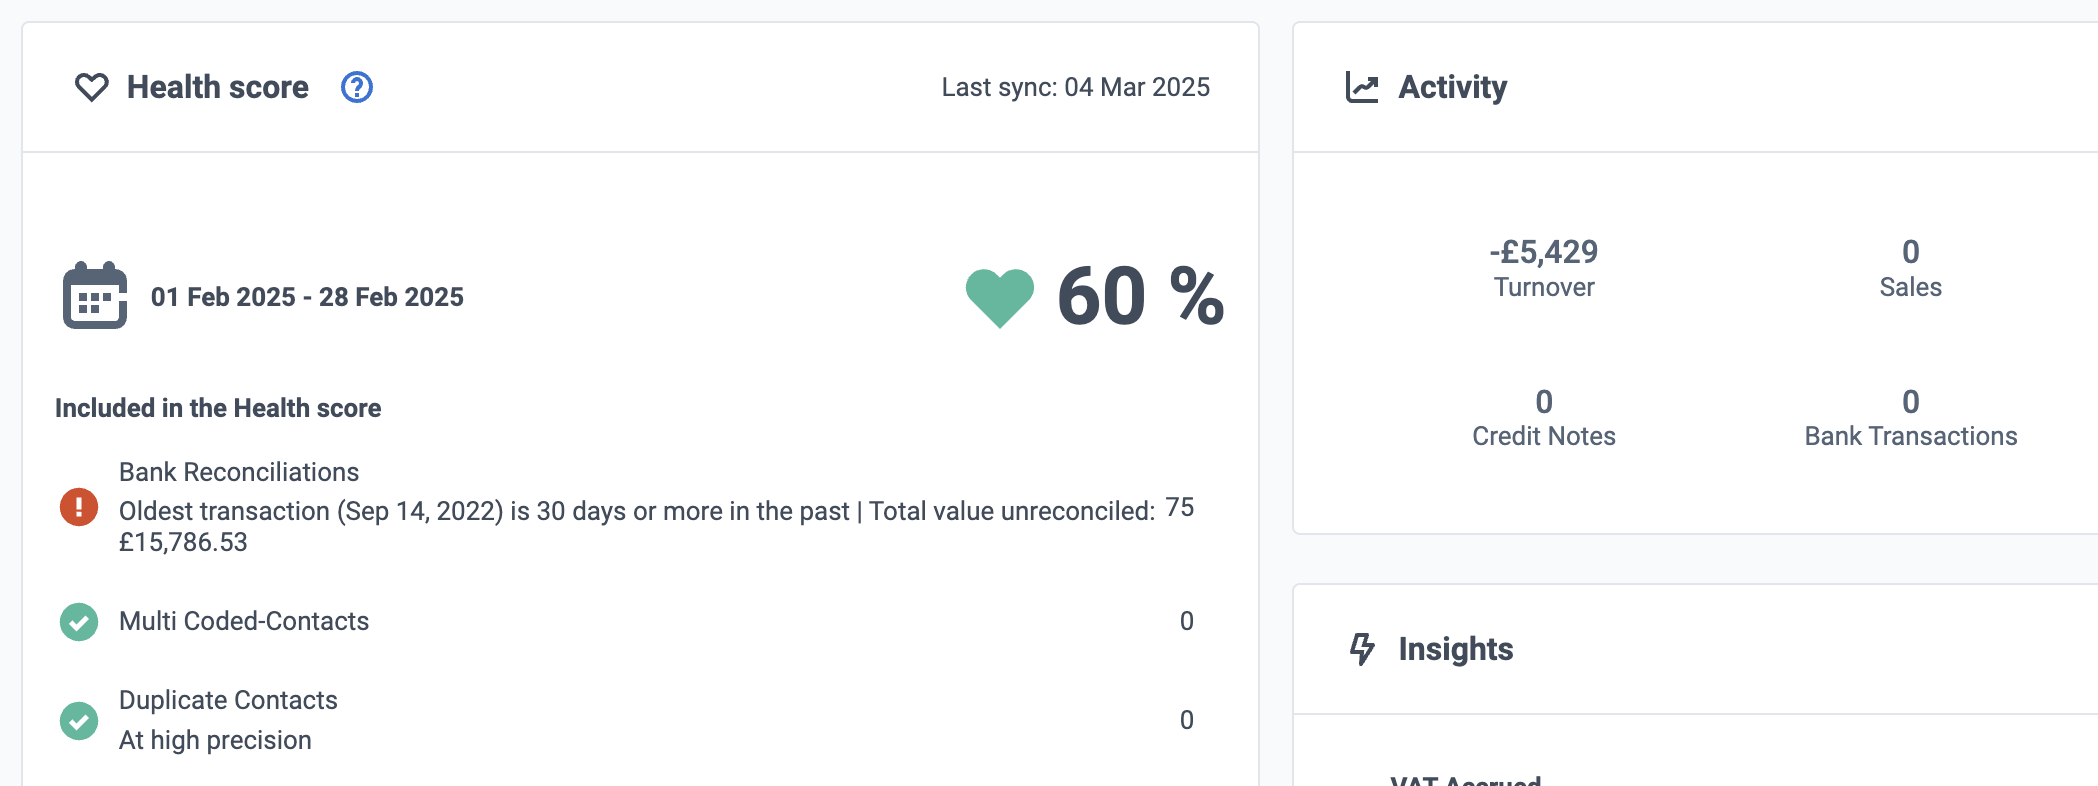Click the red Bank Reconciliations warning icon
2098x786 pixels.
(x=79, y=507)
